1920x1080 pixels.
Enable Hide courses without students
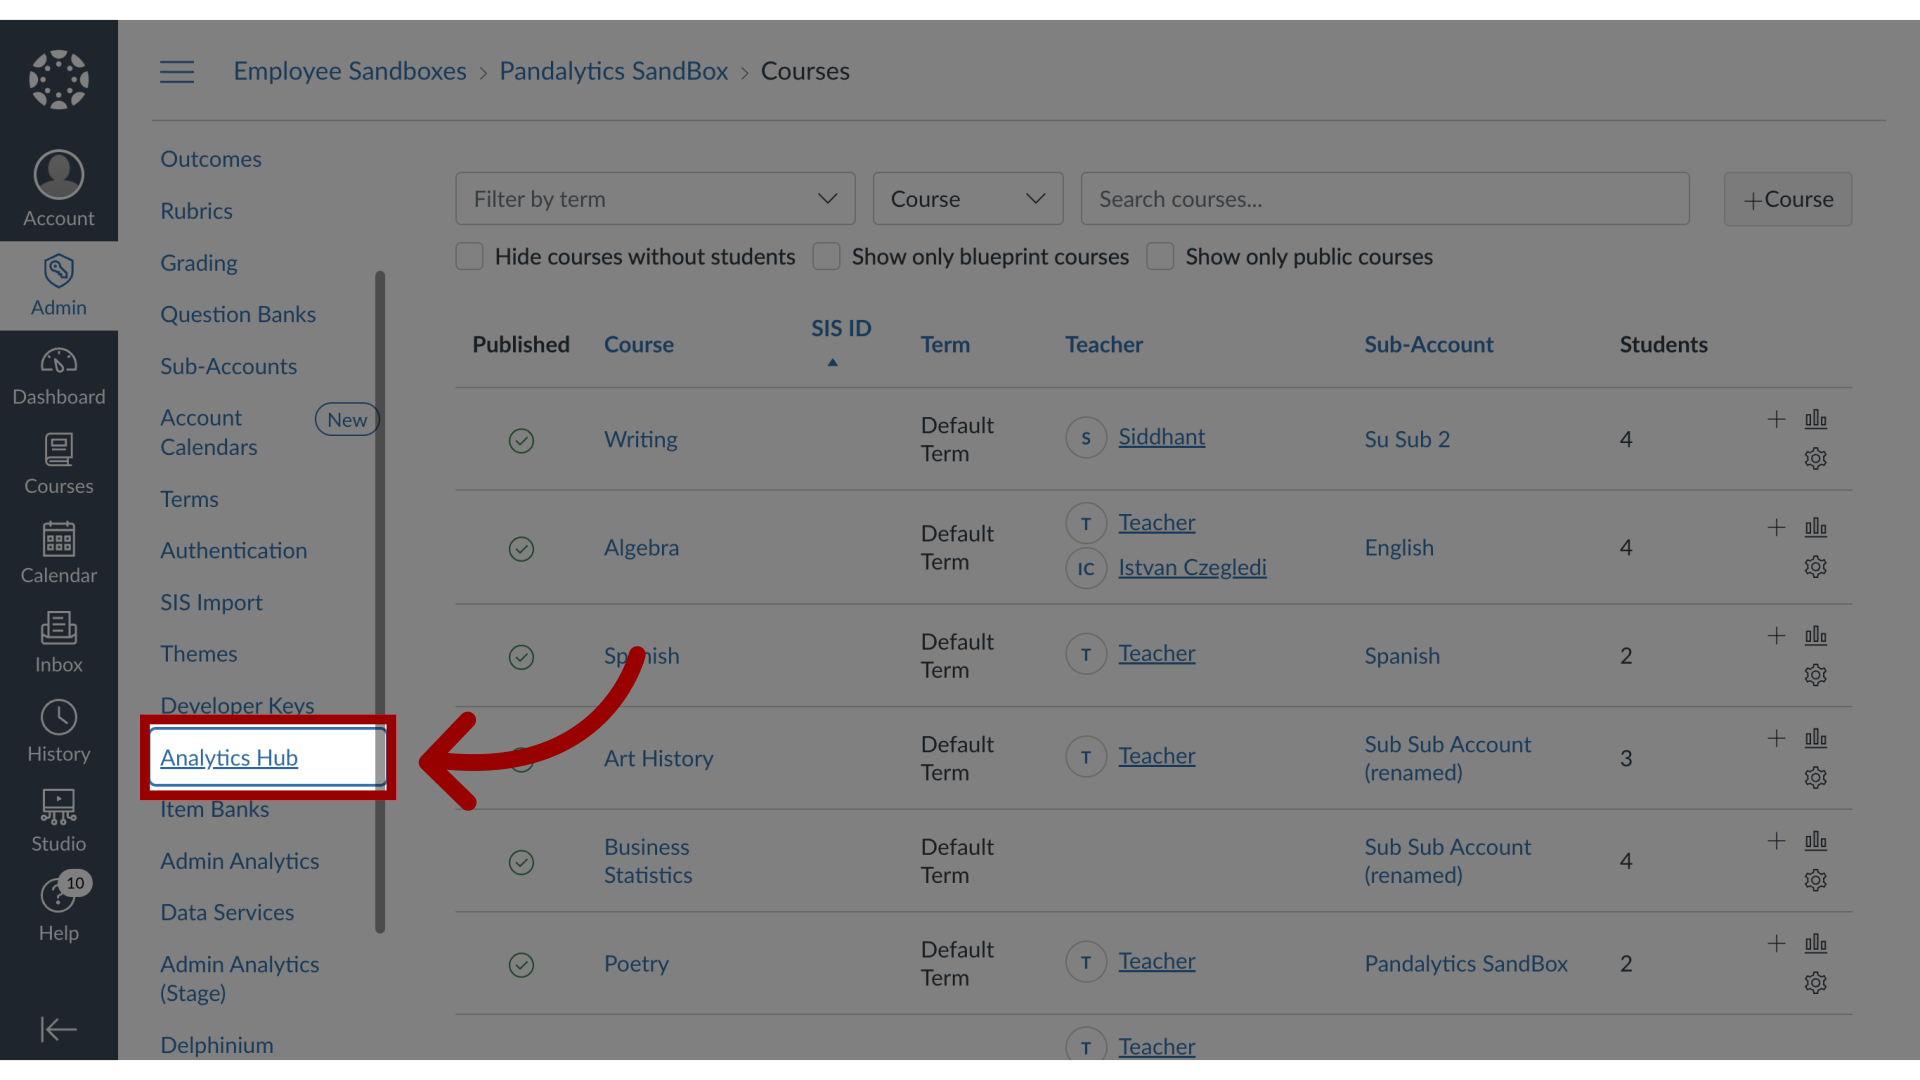(x=469, y=256)
